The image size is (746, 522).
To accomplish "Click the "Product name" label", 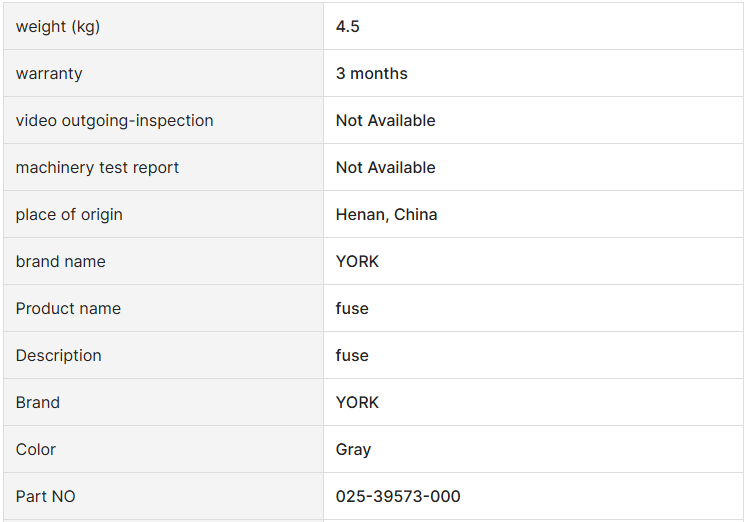I will click(68, 309).
